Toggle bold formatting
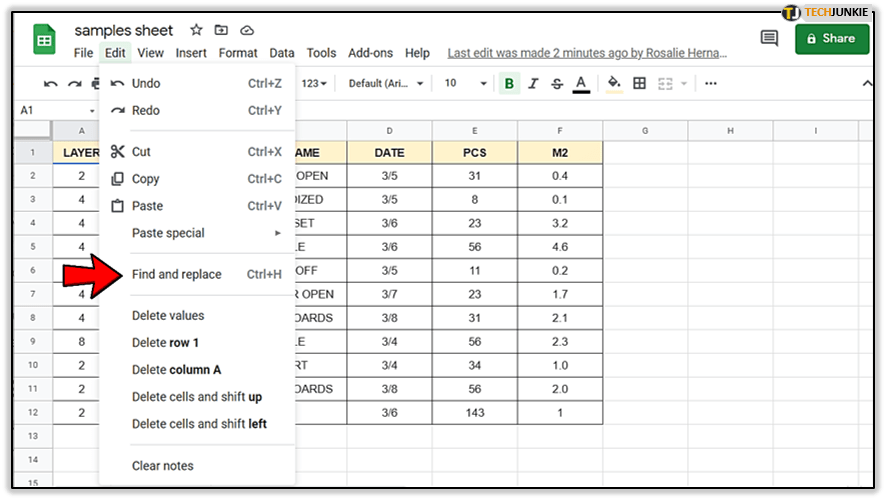Screen dimensions: 886x500 pyautogui.click(x=510, y=84)
